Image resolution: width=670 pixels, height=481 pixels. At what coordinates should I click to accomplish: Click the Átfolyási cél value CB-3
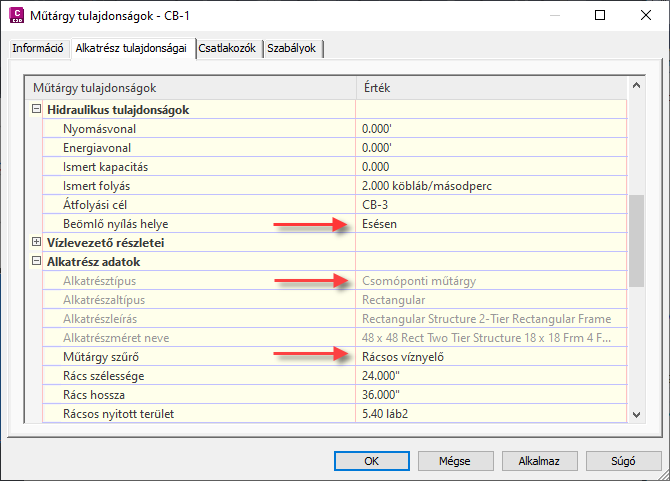(x=490, y=205)
